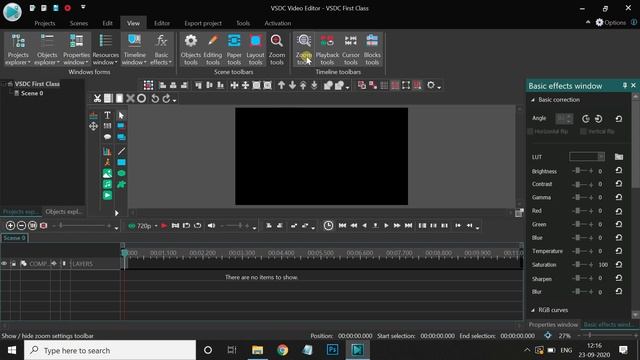Switch to the Properties window bottom tab
The height and width of the screenshot is (360, 640).
pyautogui.click(x=553, y=324)
